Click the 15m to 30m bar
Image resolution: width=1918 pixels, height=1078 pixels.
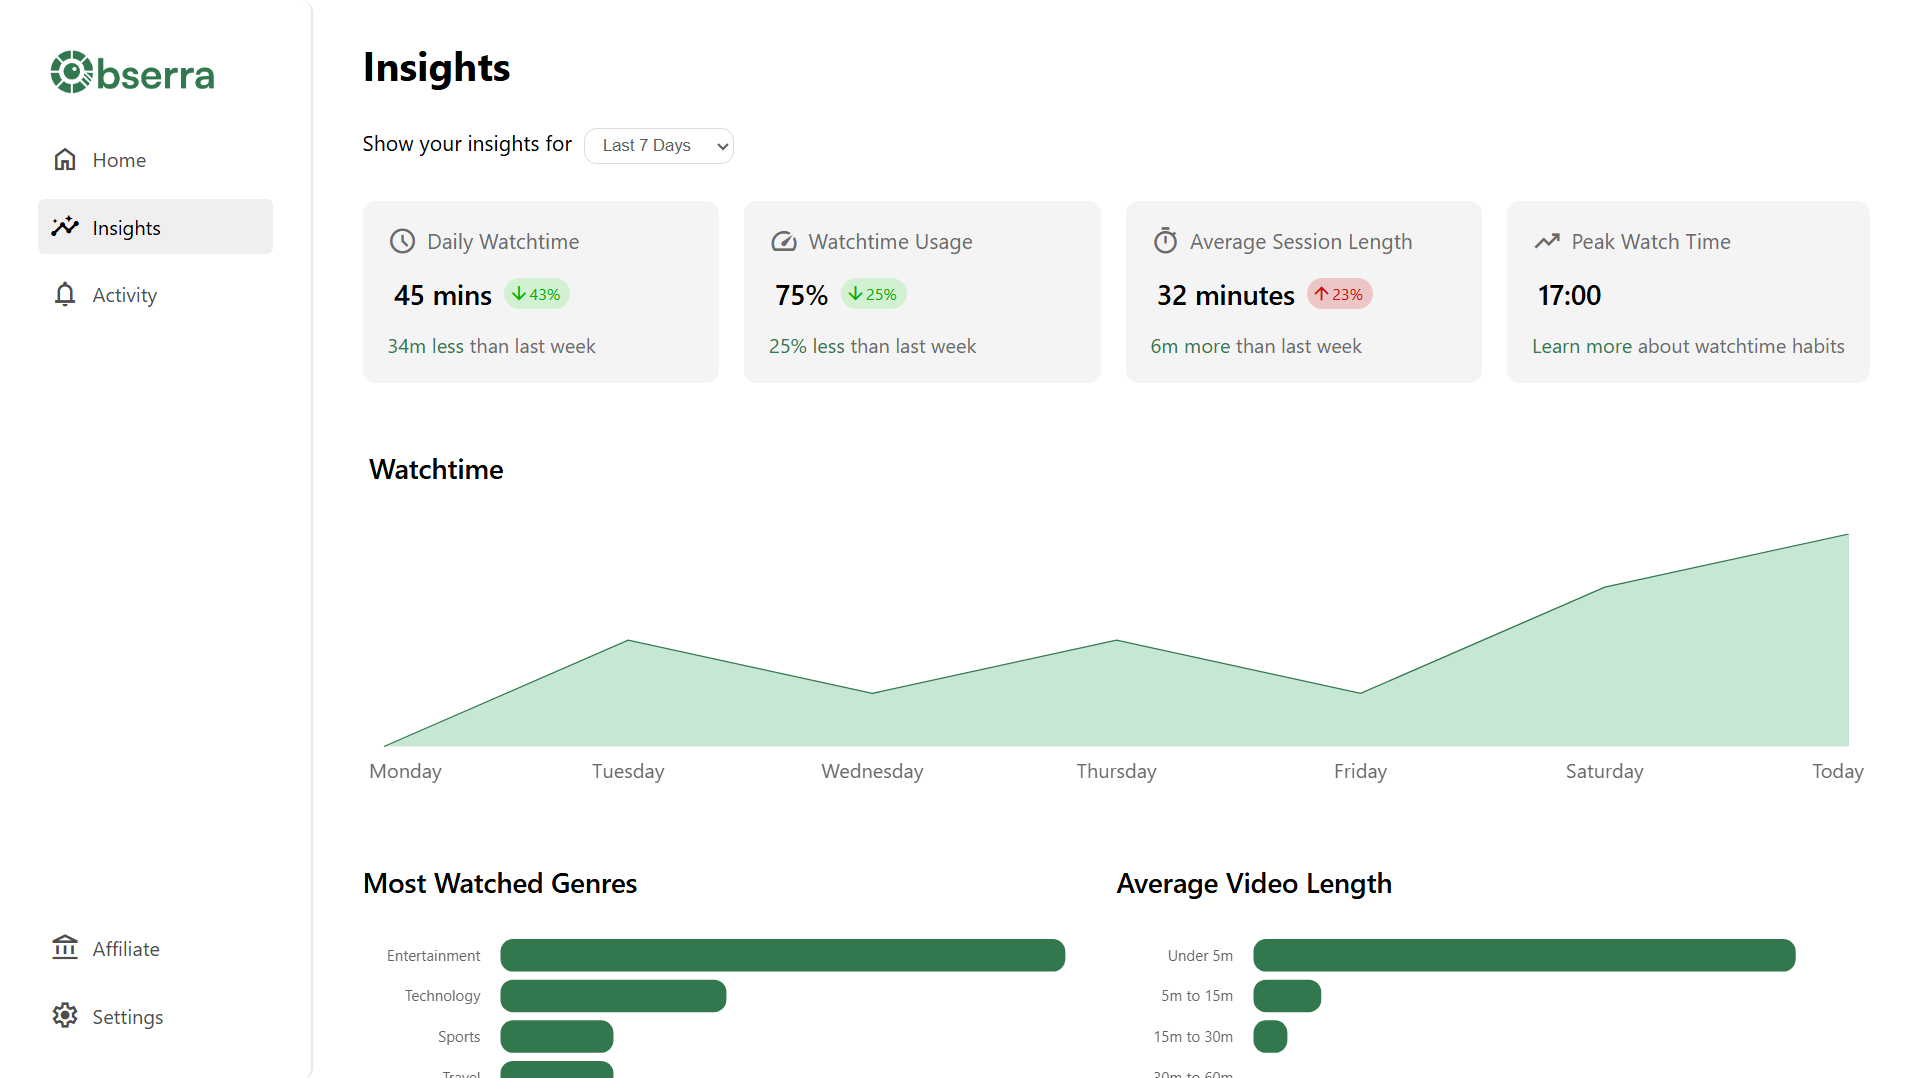[1270, 1036]
